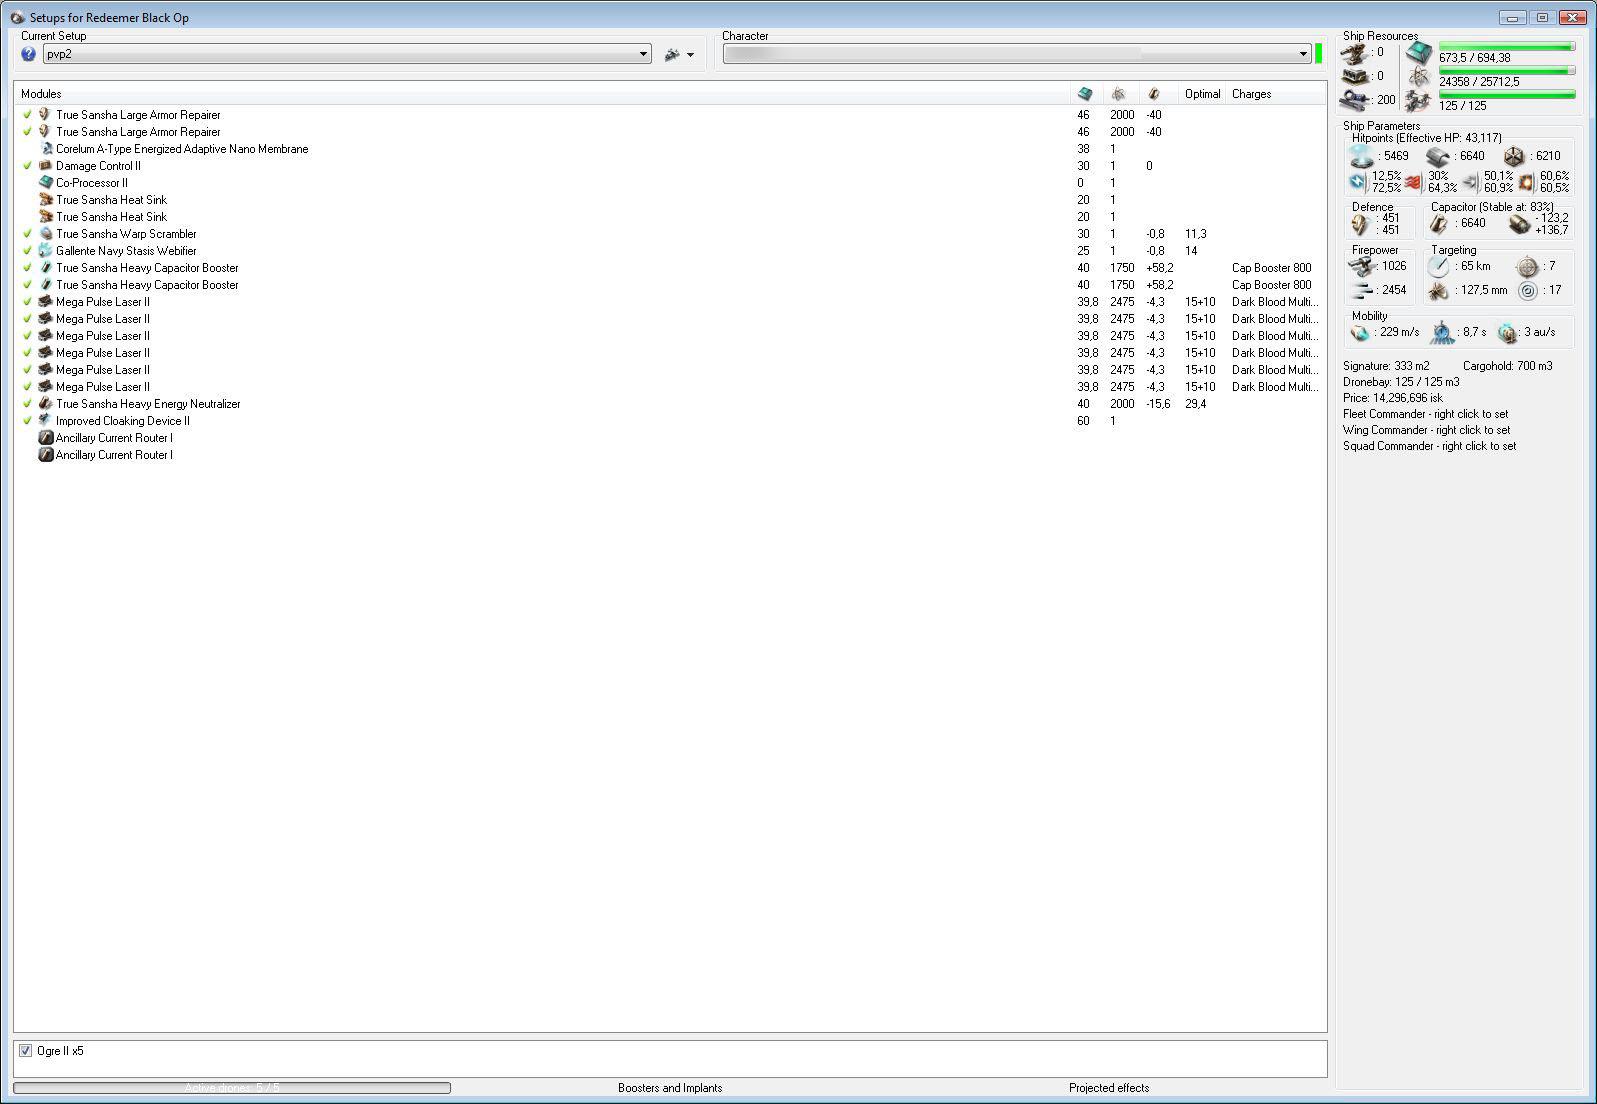Click the speed icon showing 229 m/s
1597x1104 pixels.
[1360, 333]
